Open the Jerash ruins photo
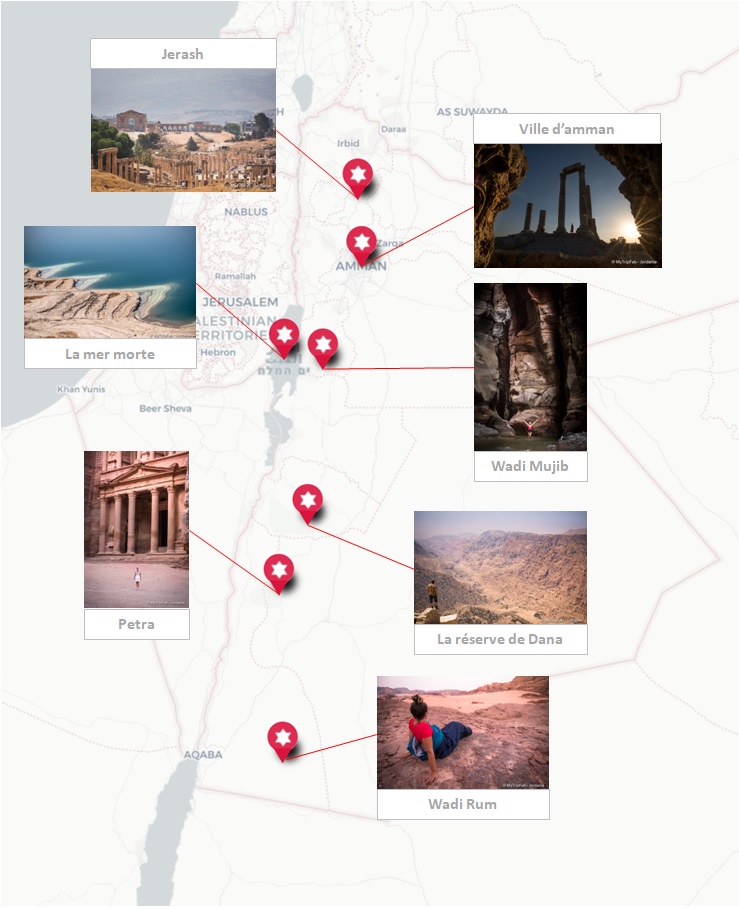Image resolution: width=739 pixels, height=909 pixels. (183, 130)
